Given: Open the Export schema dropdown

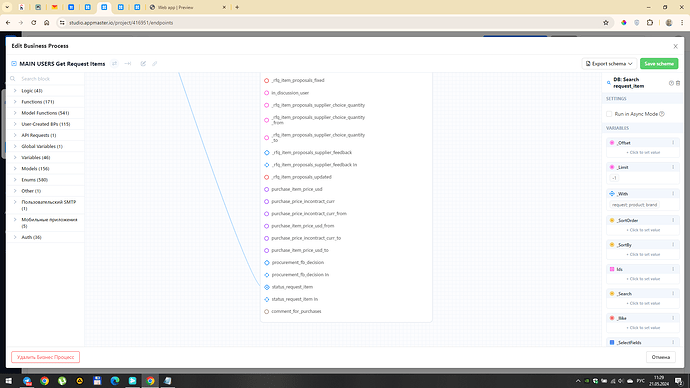Looking at the screenshot, I should click(x=609, y=64).
